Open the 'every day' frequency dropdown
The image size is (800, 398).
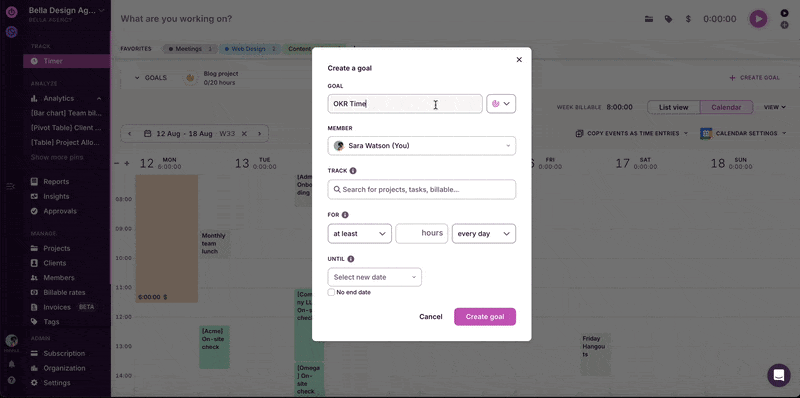484,234
